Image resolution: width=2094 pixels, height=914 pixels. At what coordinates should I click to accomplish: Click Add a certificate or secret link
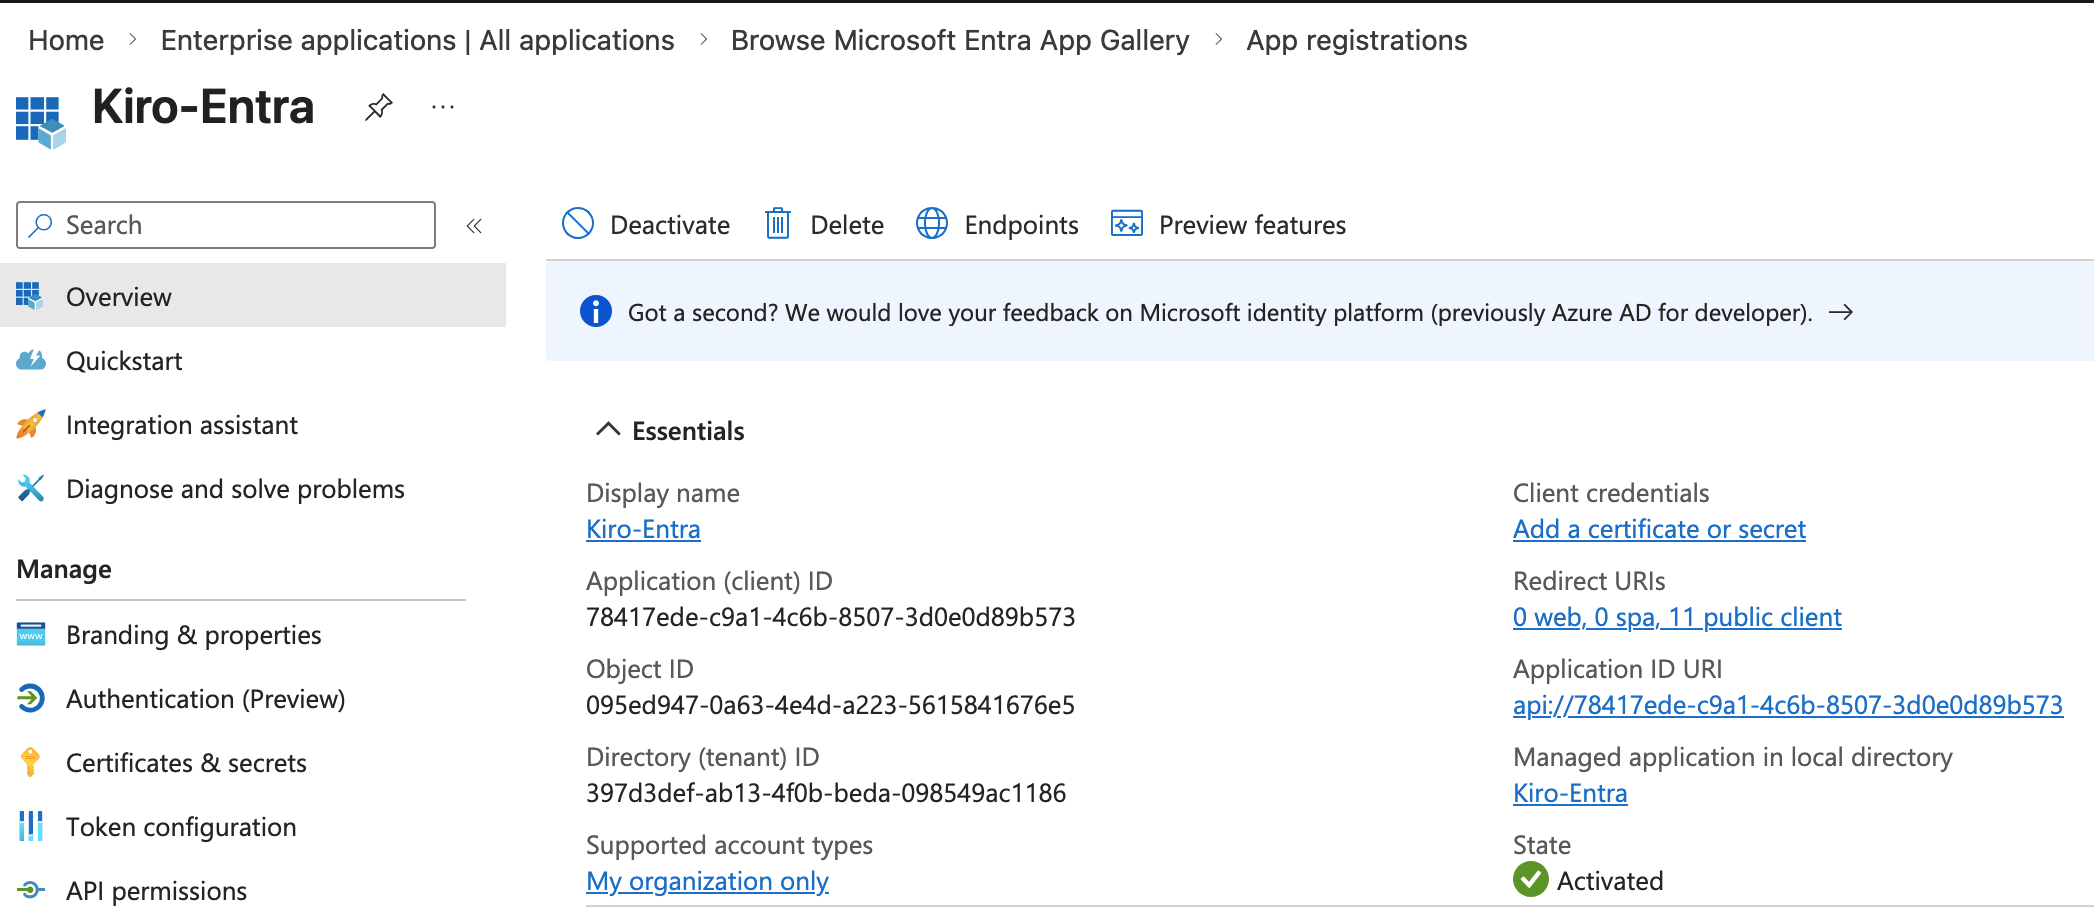pyautogui.click(x=1658, y=529)
